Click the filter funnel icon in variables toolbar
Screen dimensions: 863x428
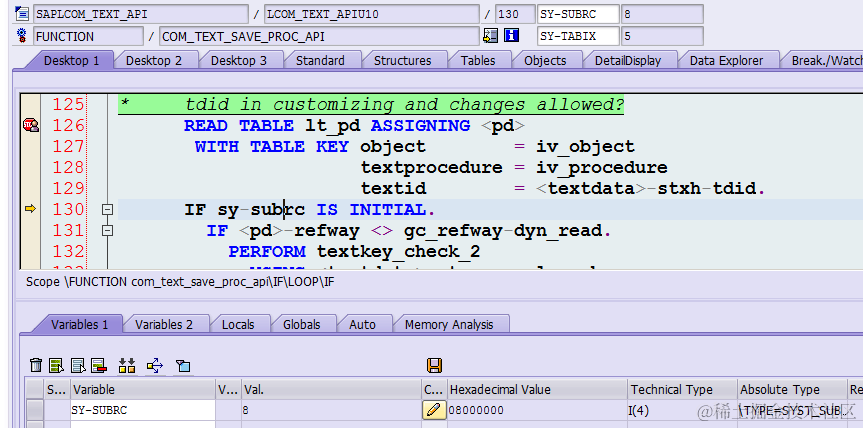[x=183, y=365]
